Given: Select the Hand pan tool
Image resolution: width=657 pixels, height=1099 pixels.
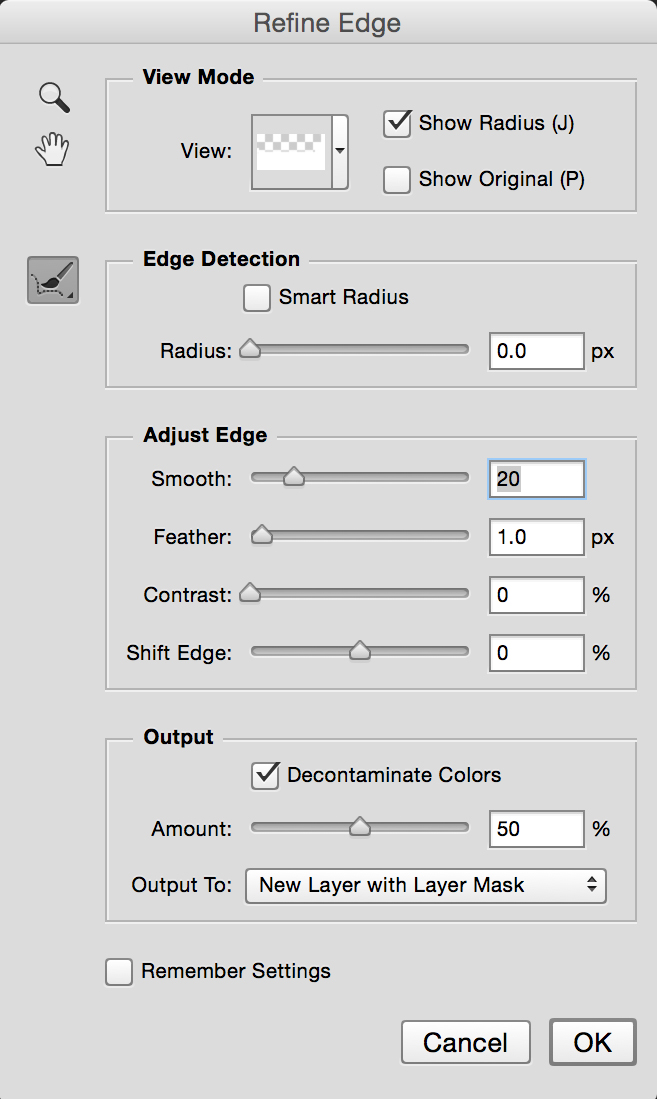Looking at the screenshot, I should point(53,149).
